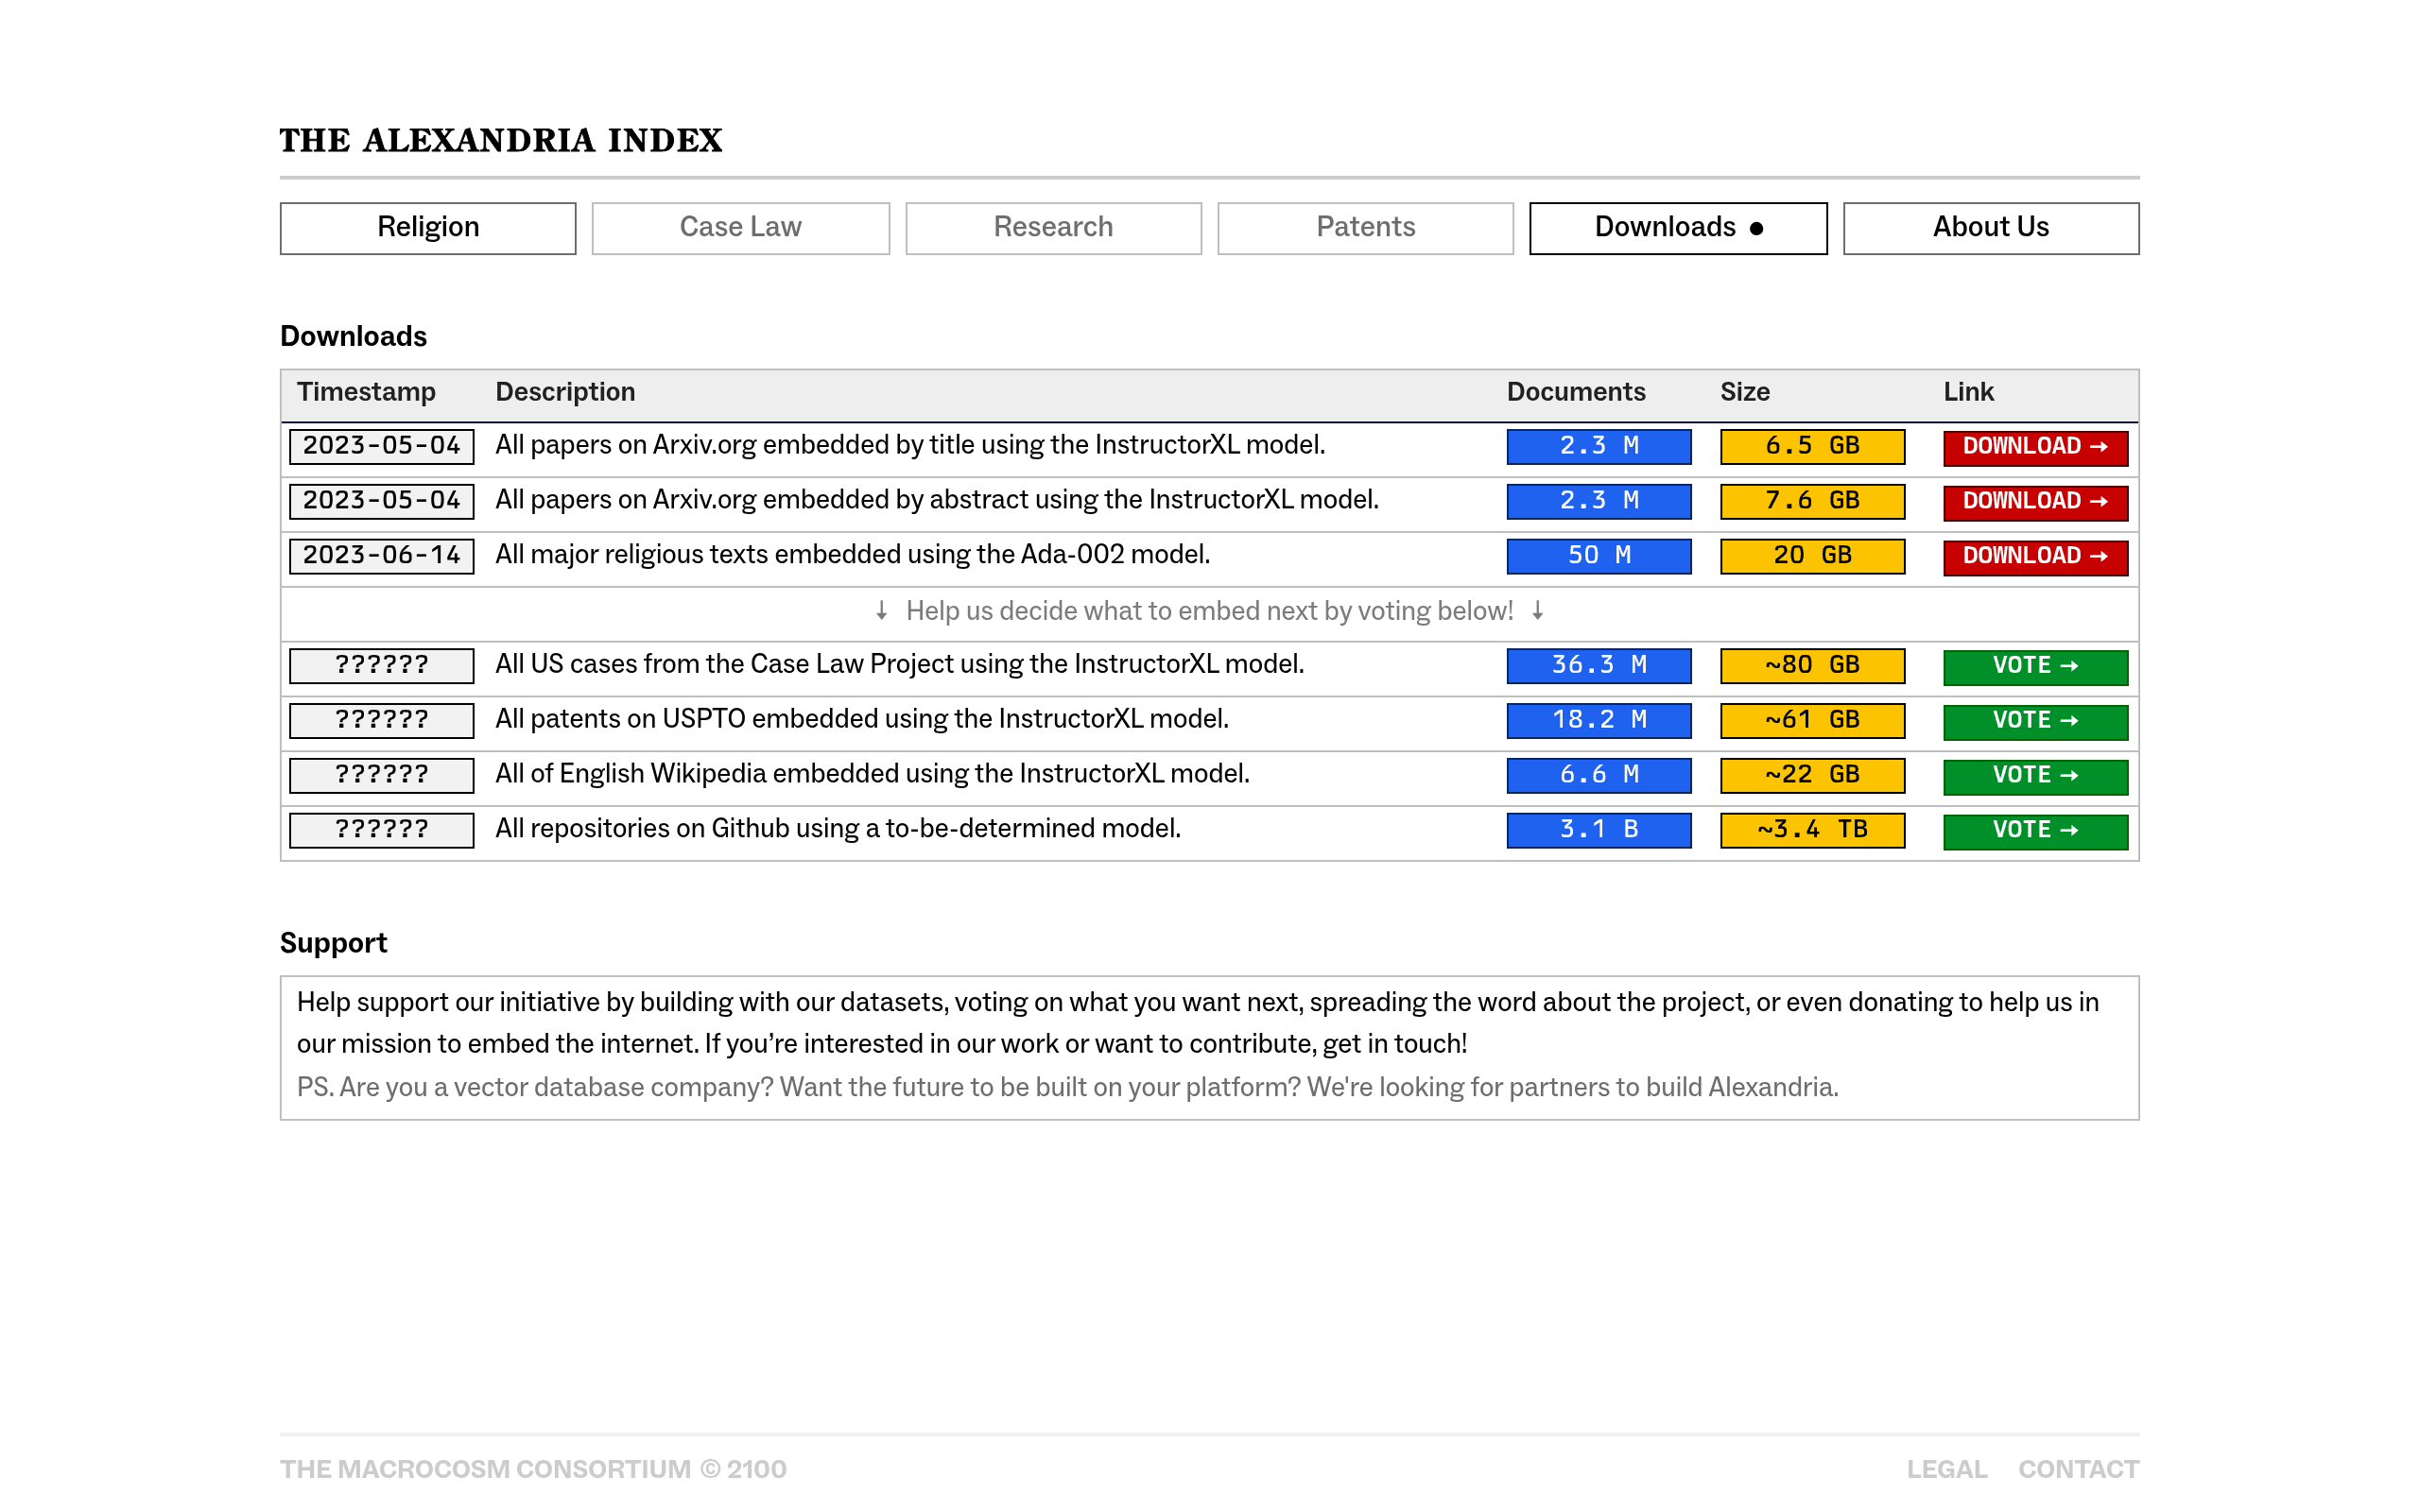Click the 50 M documents badge
This screenshot has height=1512, width=2420.
pos(1599,556)
